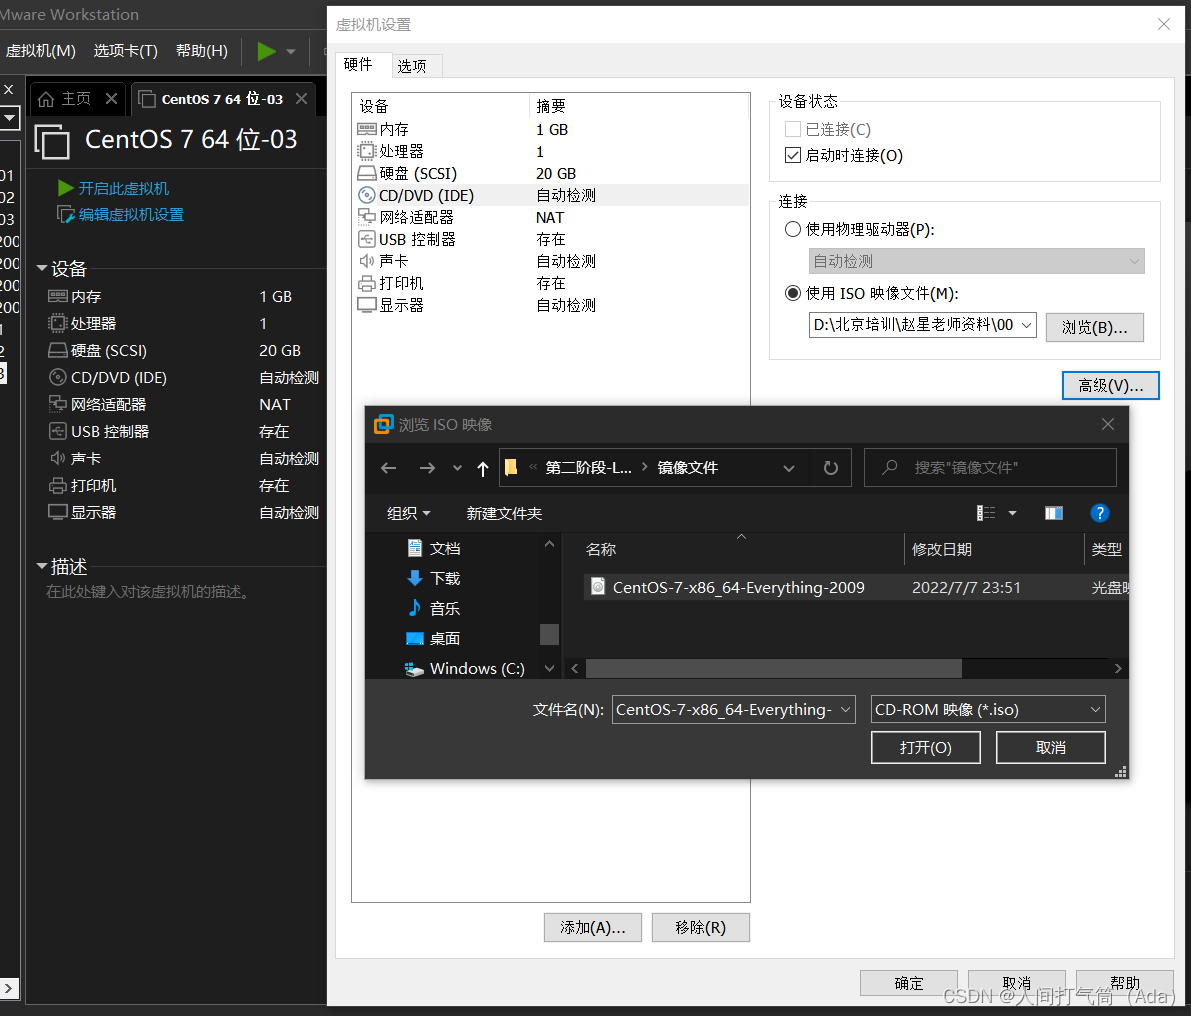Click the CD/DVD (IDE) disc icon in main window
Viewport: 1191px width, 1016px height.
(58, 377)
